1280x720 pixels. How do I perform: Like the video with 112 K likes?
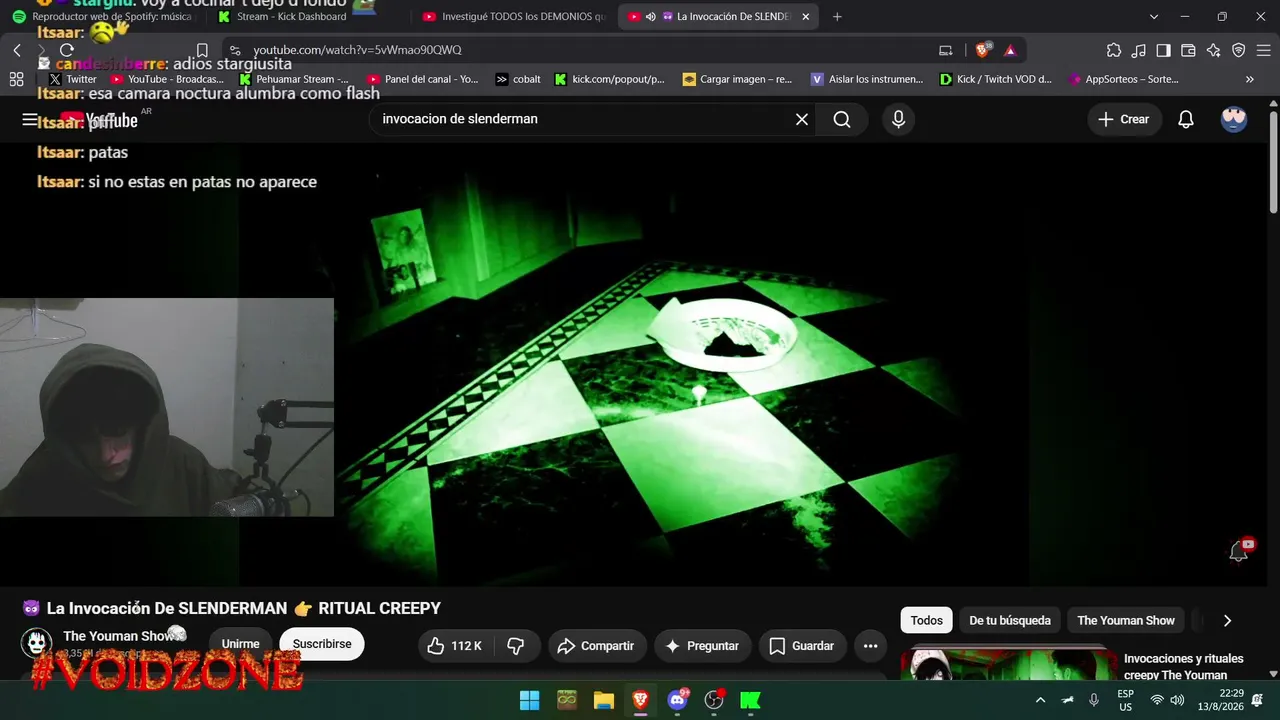click(x=454, y=646)
